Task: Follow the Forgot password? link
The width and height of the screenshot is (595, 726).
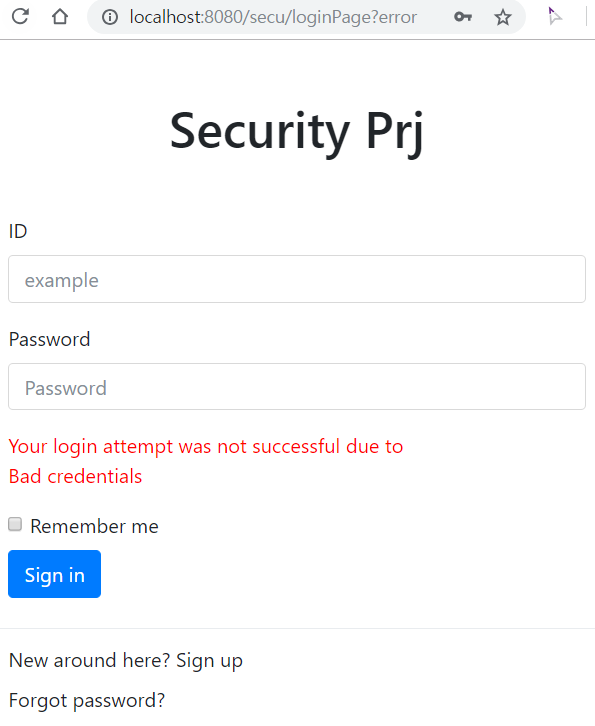Action: pos(87,701)
